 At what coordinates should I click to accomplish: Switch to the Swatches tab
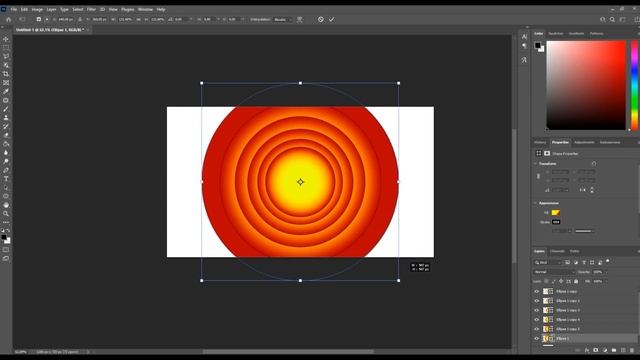(x=556, y=33)
